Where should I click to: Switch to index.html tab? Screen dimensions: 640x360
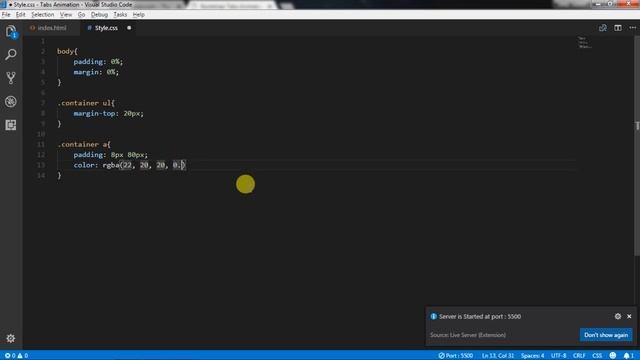tap(51, 28)
